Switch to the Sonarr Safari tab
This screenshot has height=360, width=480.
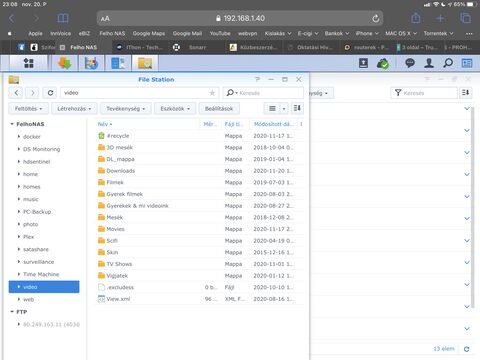click(x=197, y=47)
